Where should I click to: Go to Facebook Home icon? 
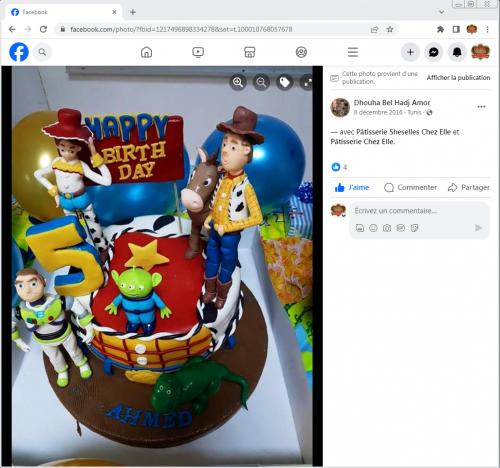tap(147, 52)
